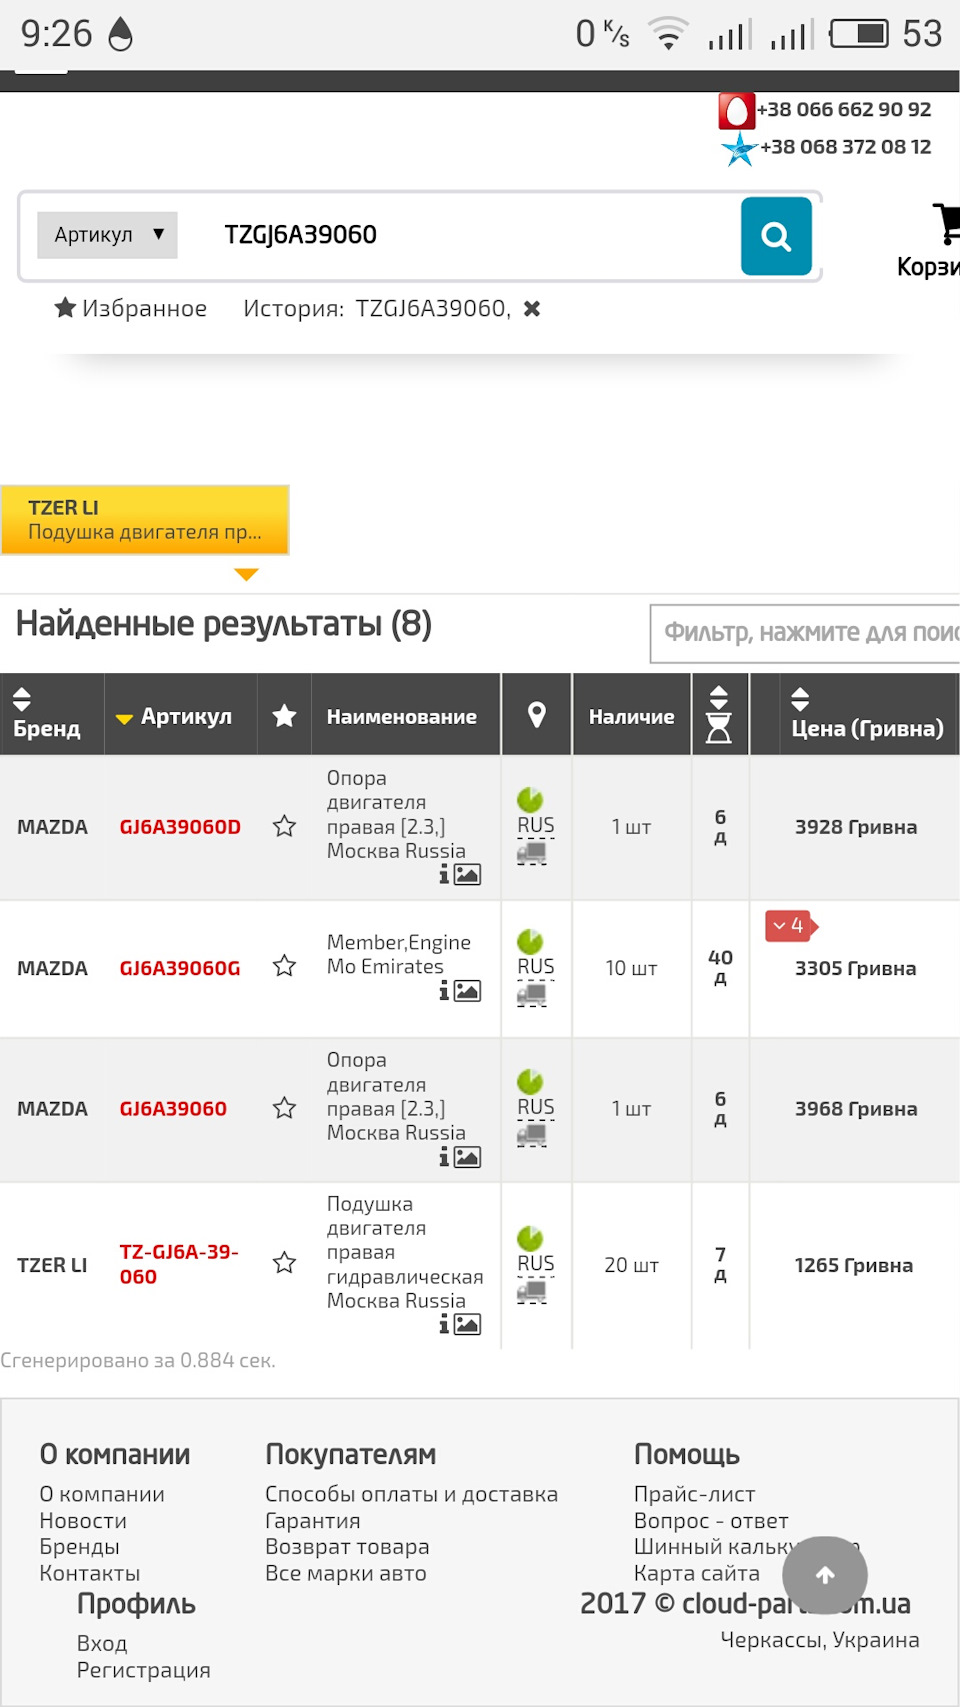Sort by delivery time hourglass column

pos(719,714)
